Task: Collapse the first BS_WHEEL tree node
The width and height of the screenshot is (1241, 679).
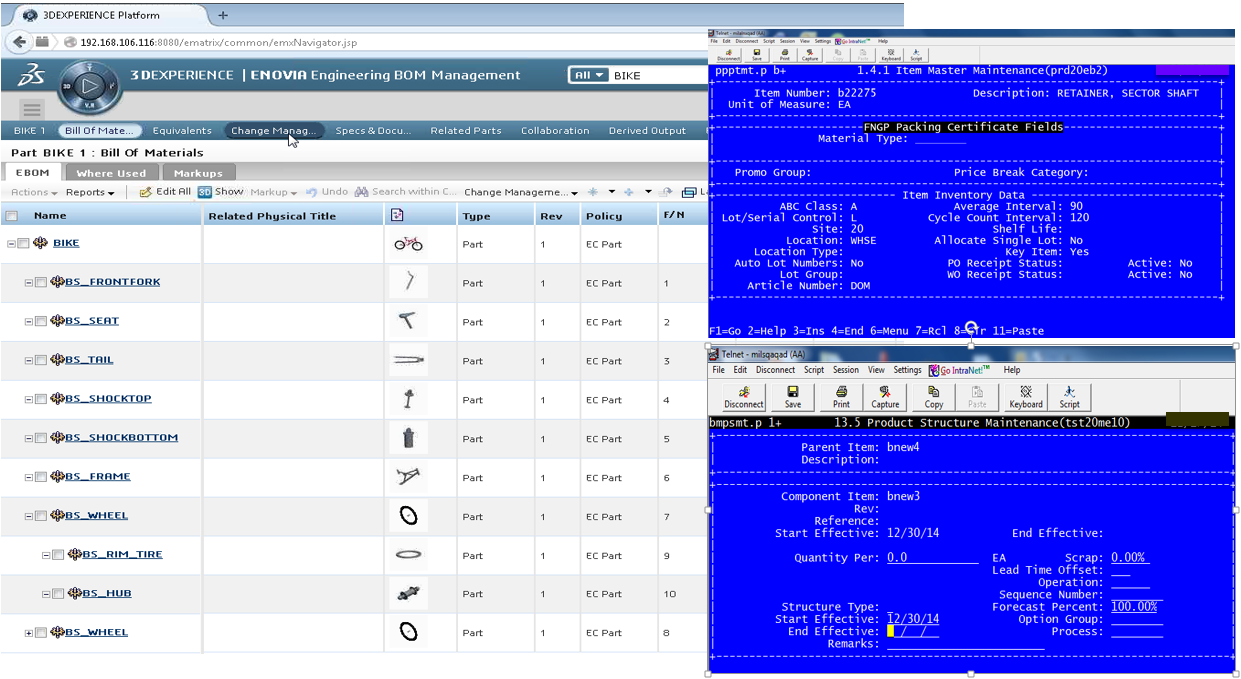Action: [29, 516]
